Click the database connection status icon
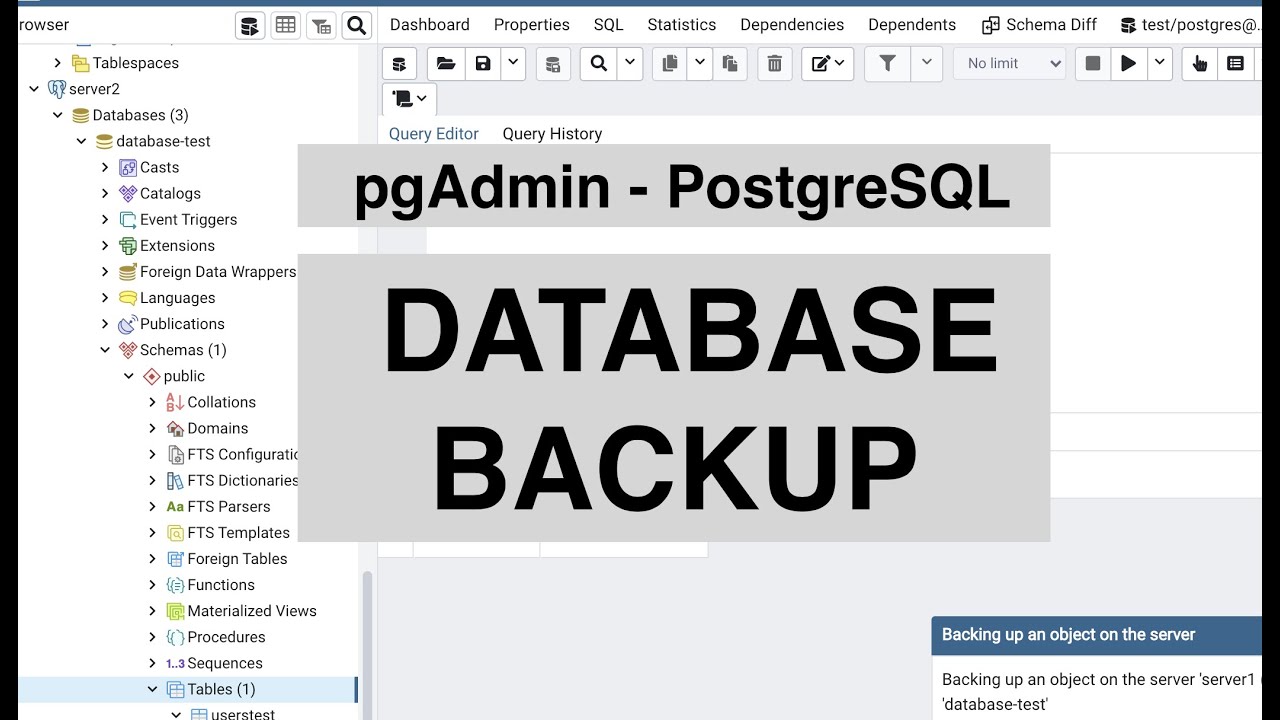 tap(399, 64)
